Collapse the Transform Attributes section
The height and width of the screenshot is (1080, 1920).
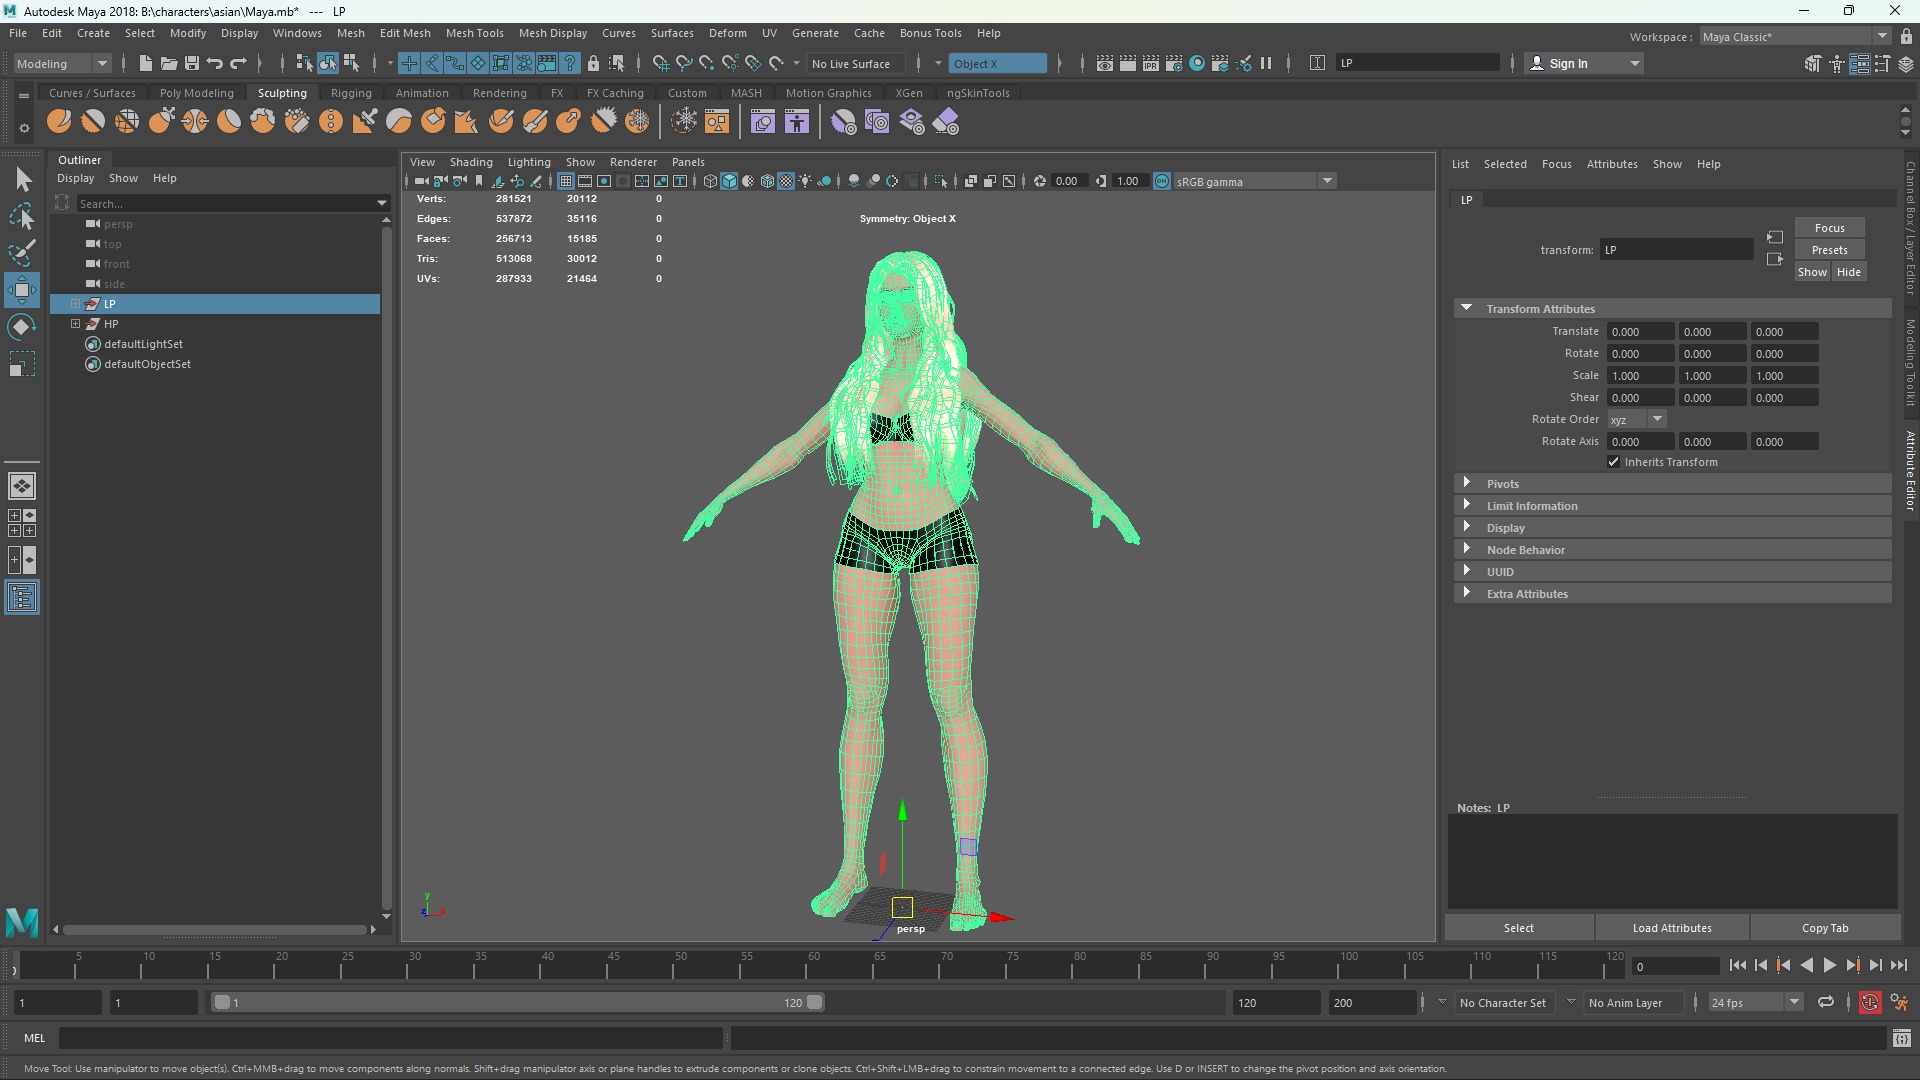(x=1467, y=308)
